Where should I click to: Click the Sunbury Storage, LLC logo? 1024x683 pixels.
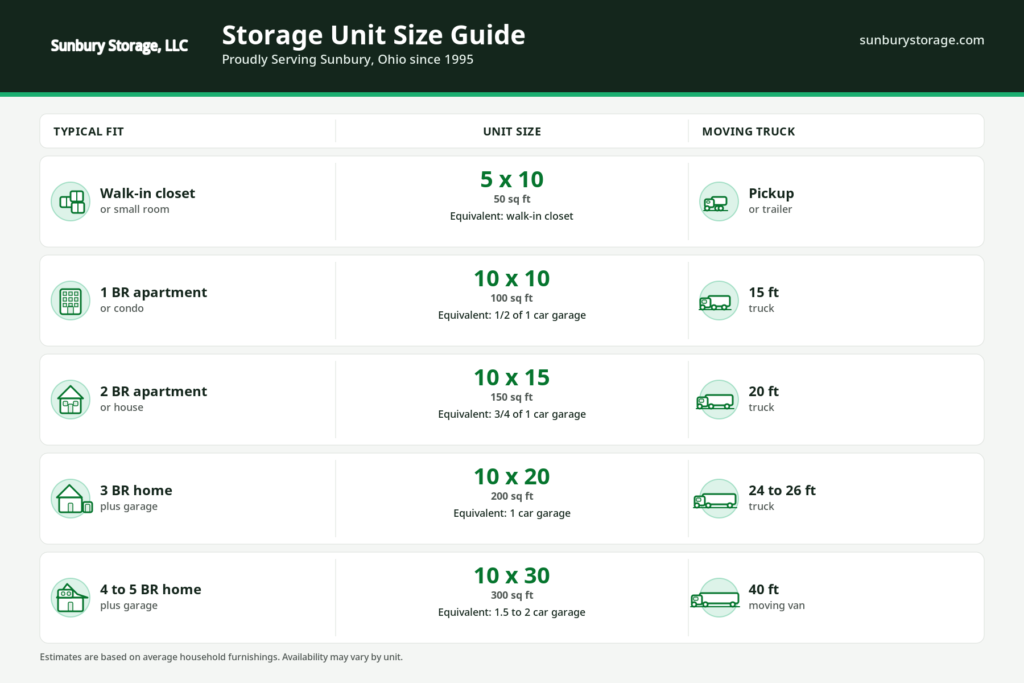click(x=119, y=45)
